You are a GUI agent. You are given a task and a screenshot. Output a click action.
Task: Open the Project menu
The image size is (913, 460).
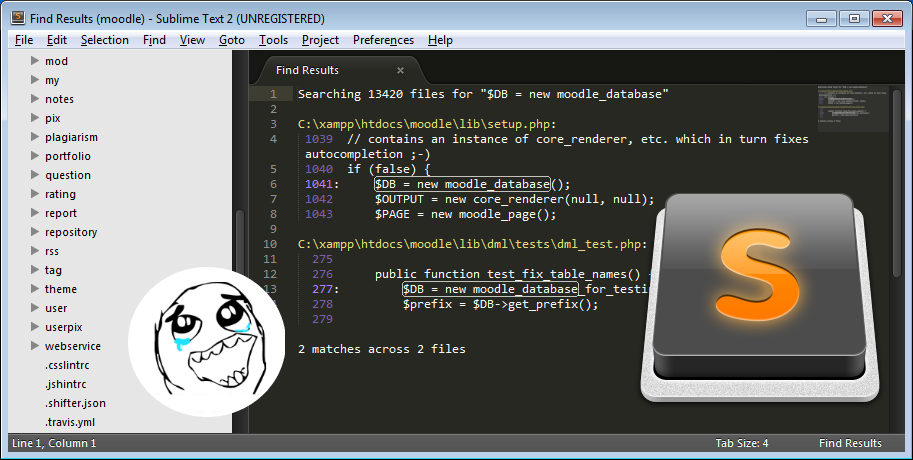pos(320,40)
